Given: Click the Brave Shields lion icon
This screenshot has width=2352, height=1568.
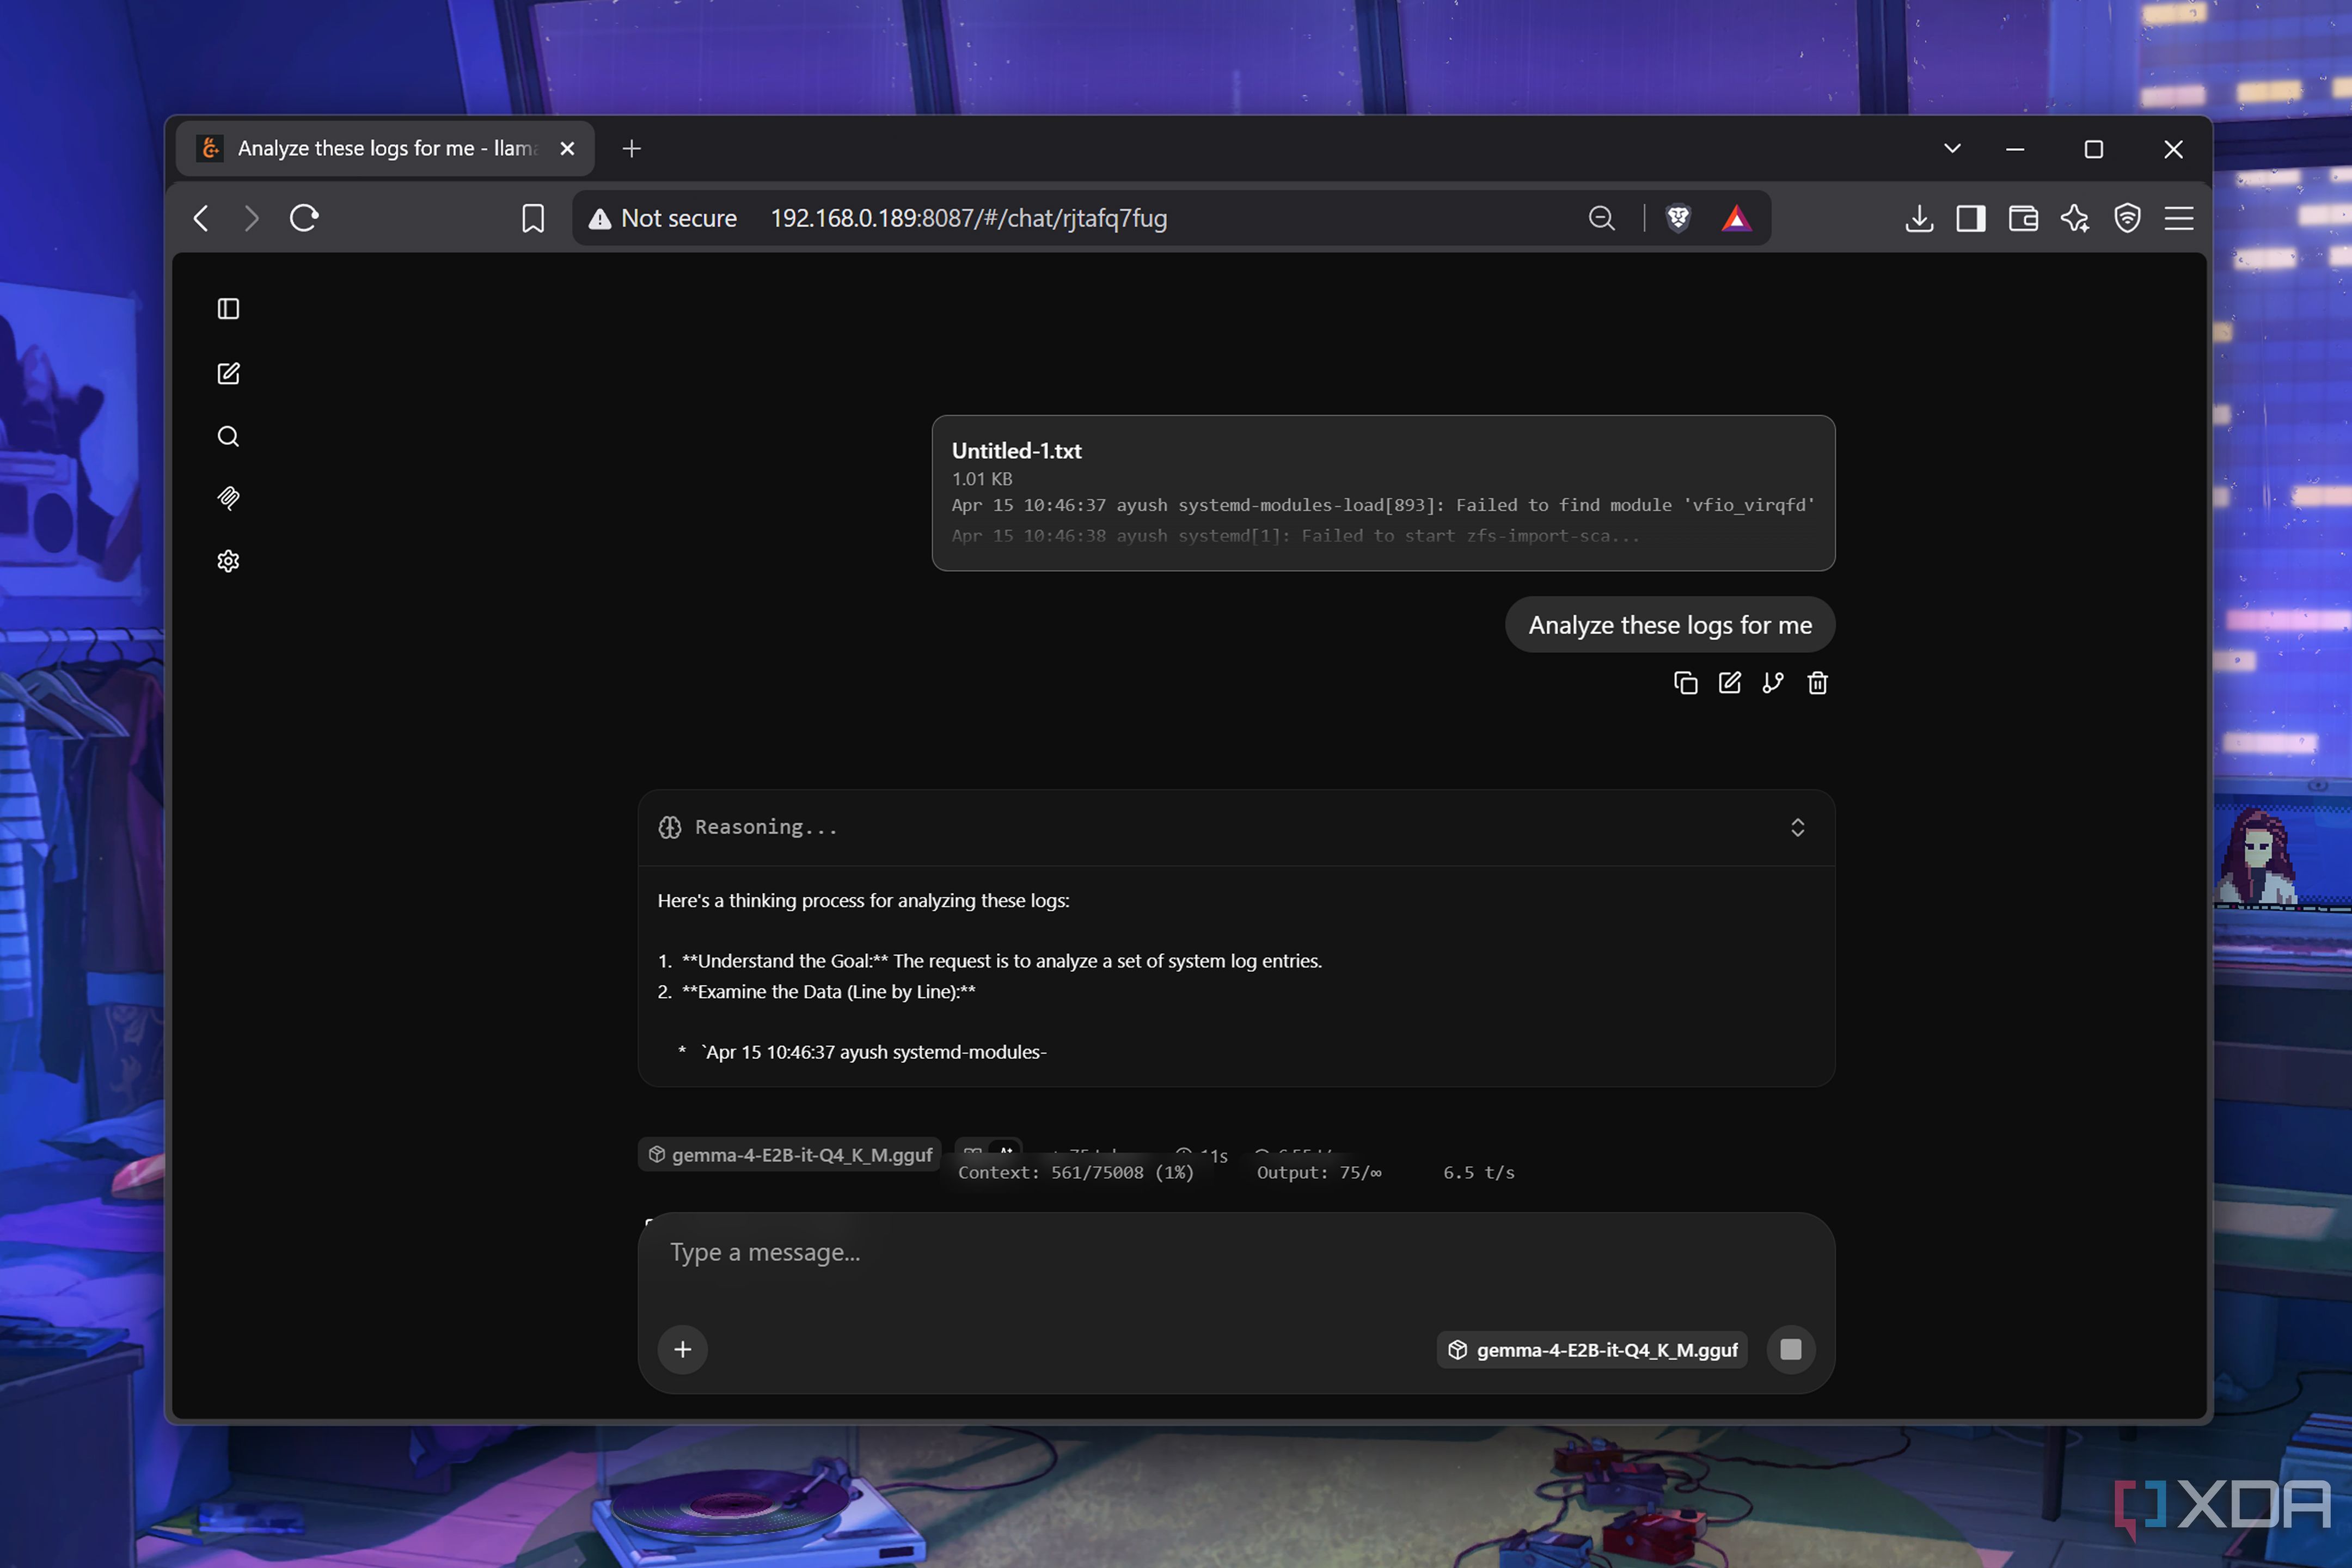Looking at the screenshot, I should [x=1678, y=218].
